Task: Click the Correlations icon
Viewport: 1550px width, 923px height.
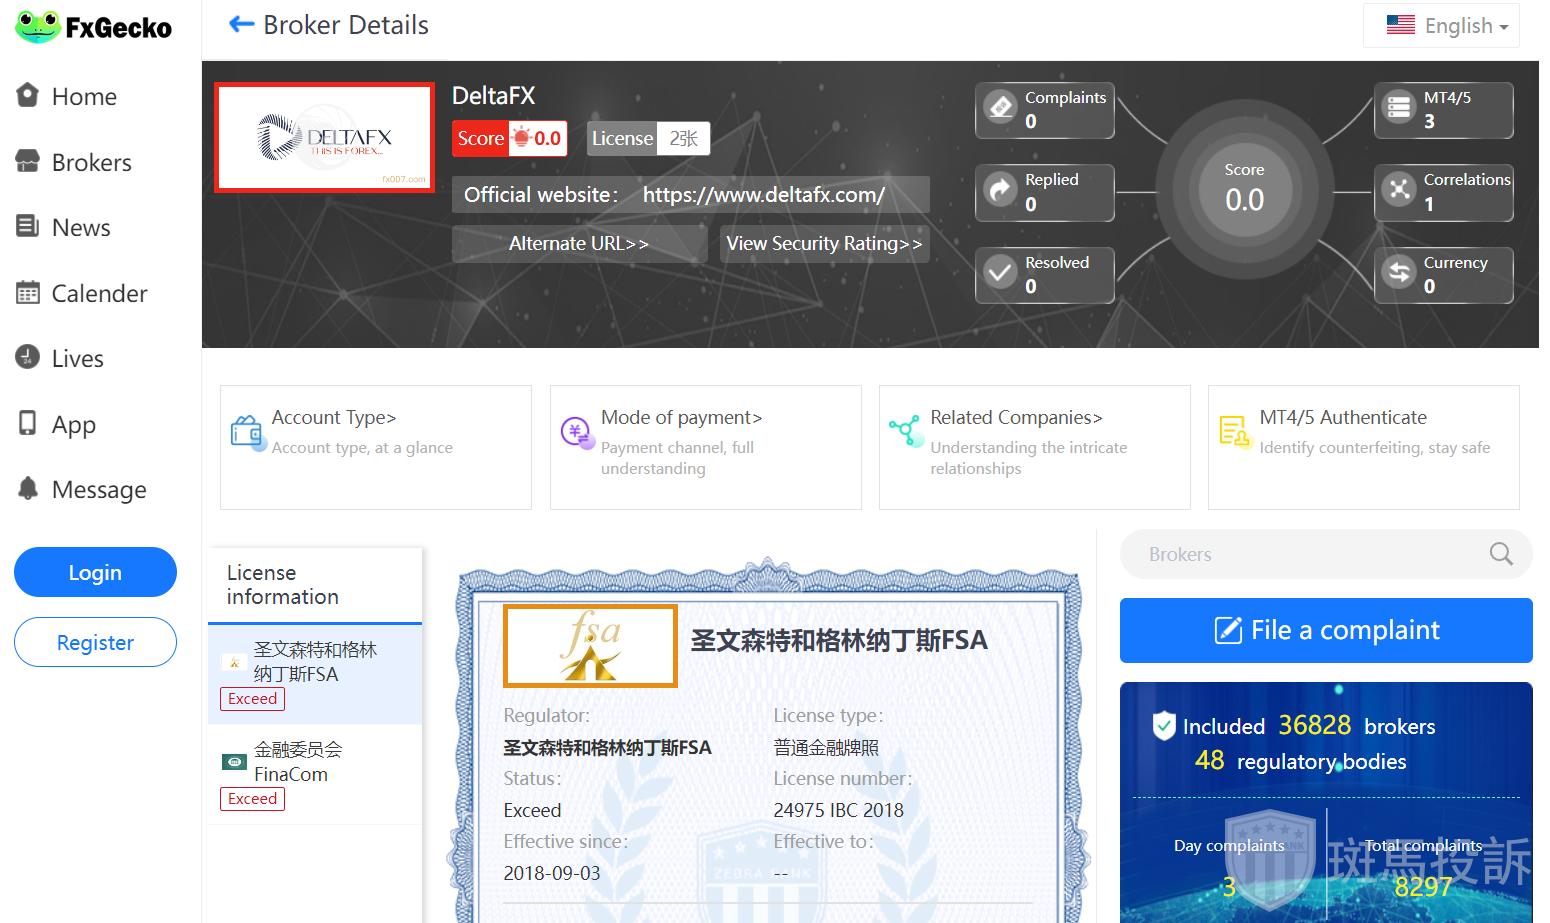Action: click(x=1399, y=190)
